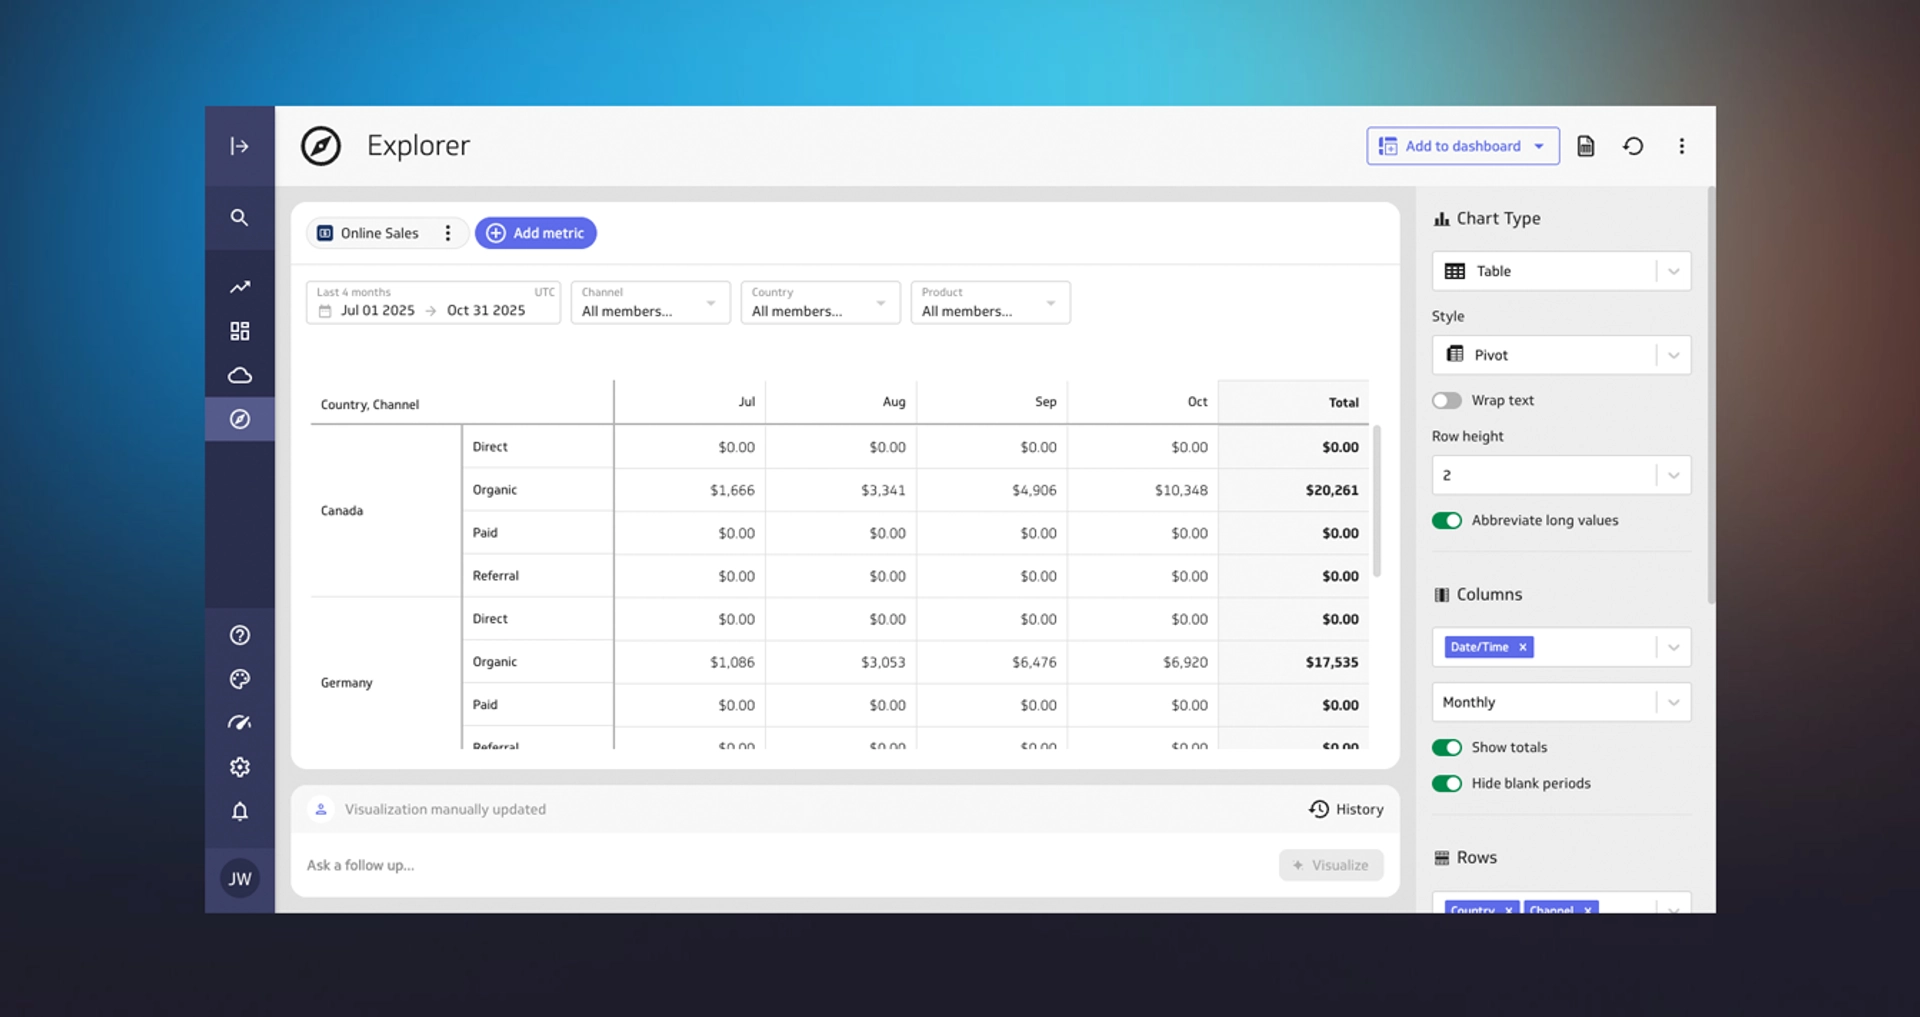Disable Abbreviate long values
The image size is (1920, 1017).
pos(1447,520)
